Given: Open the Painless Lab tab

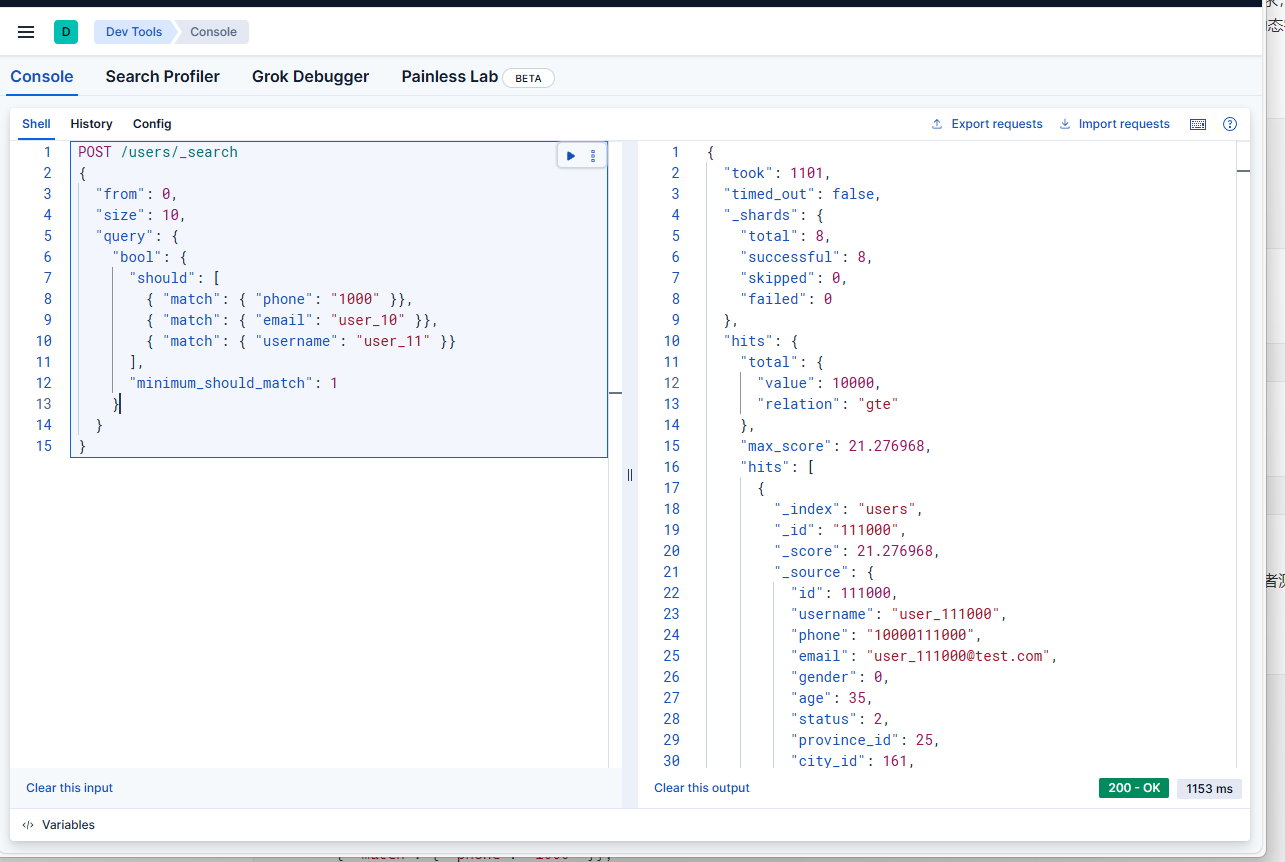Looking at the screenshot, I should (x=450, y=77).
